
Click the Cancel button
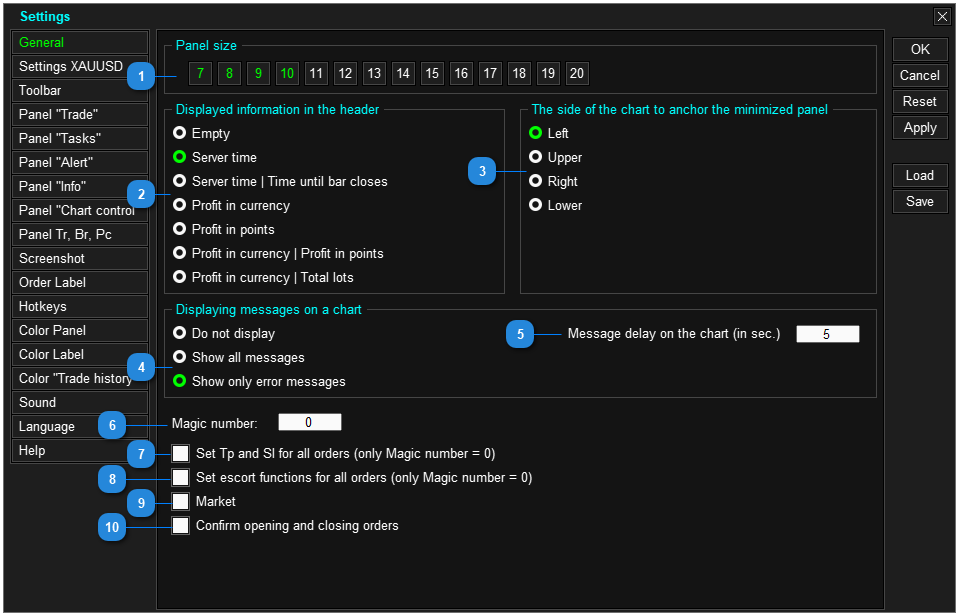click(x=920, y=76)
